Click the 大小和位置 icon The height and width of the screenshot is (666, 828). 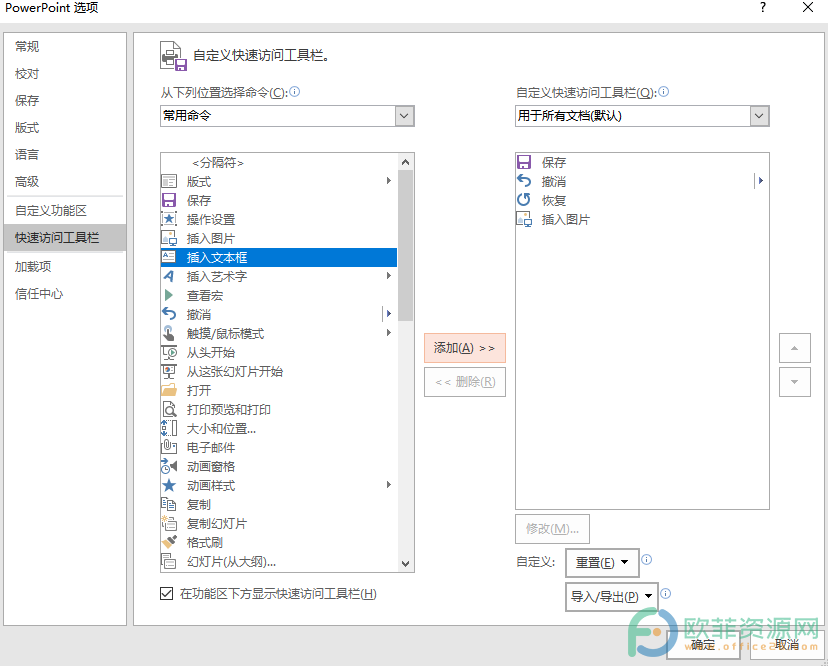pos(169,428)
